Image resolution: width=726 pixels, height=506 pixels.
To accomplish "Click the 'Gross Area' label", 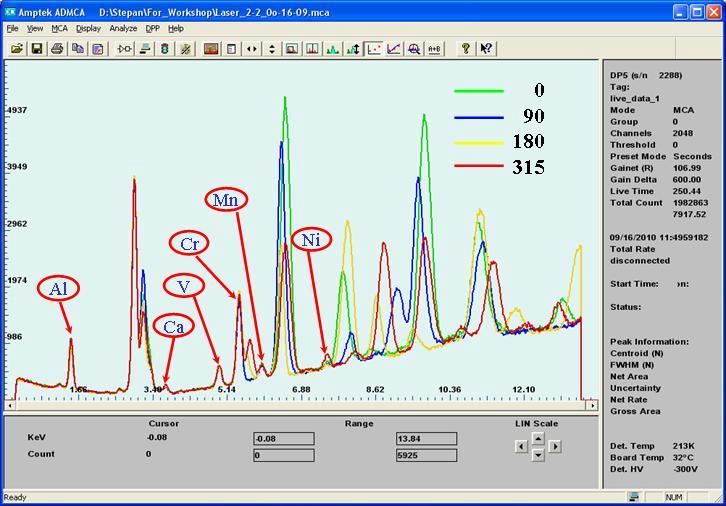I will [x=635, y=412].
